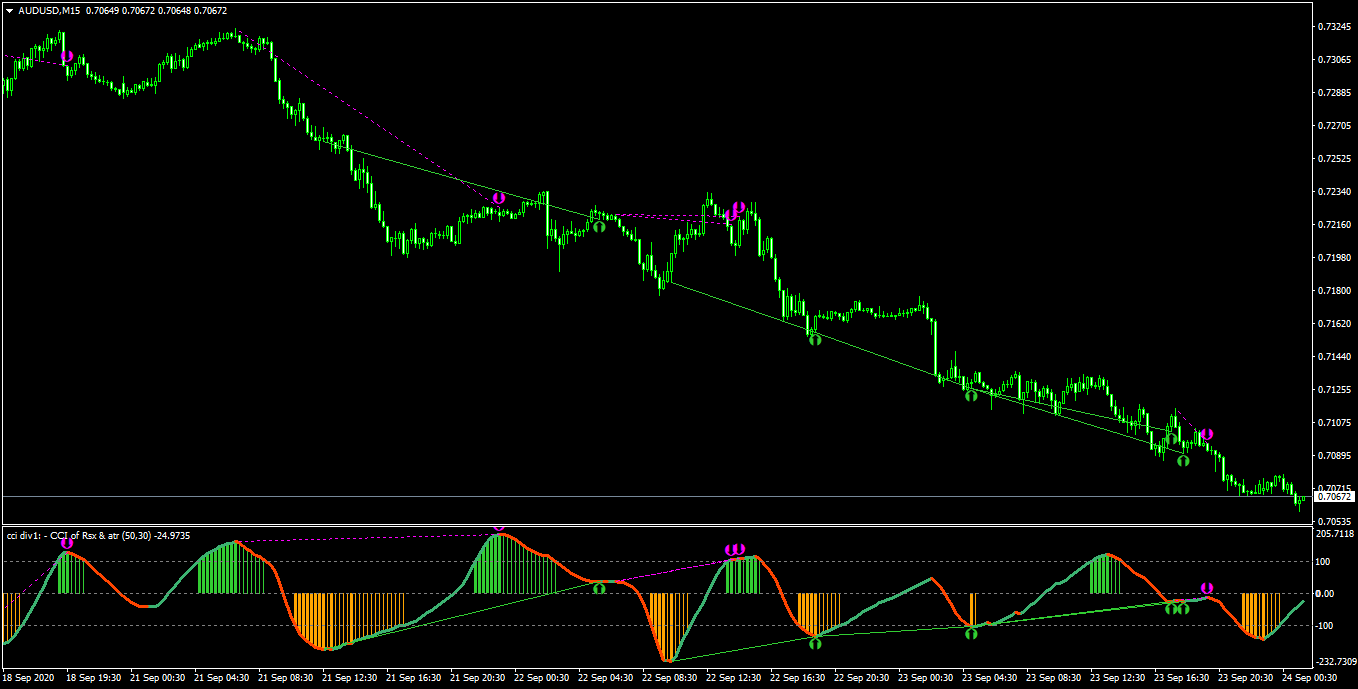Select the horizontal bid price line
This screenshot has height=689, width=1358.
coord(657,496)
